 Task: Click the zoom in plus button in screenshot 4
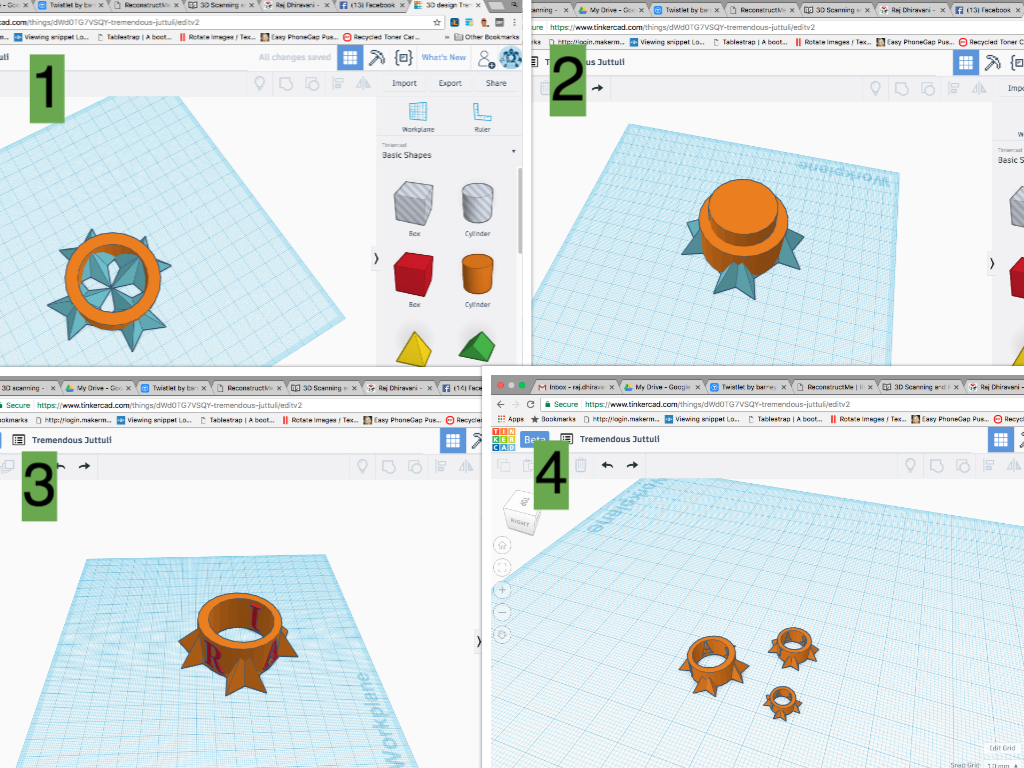pyautogui.click(x=502, y=590)
